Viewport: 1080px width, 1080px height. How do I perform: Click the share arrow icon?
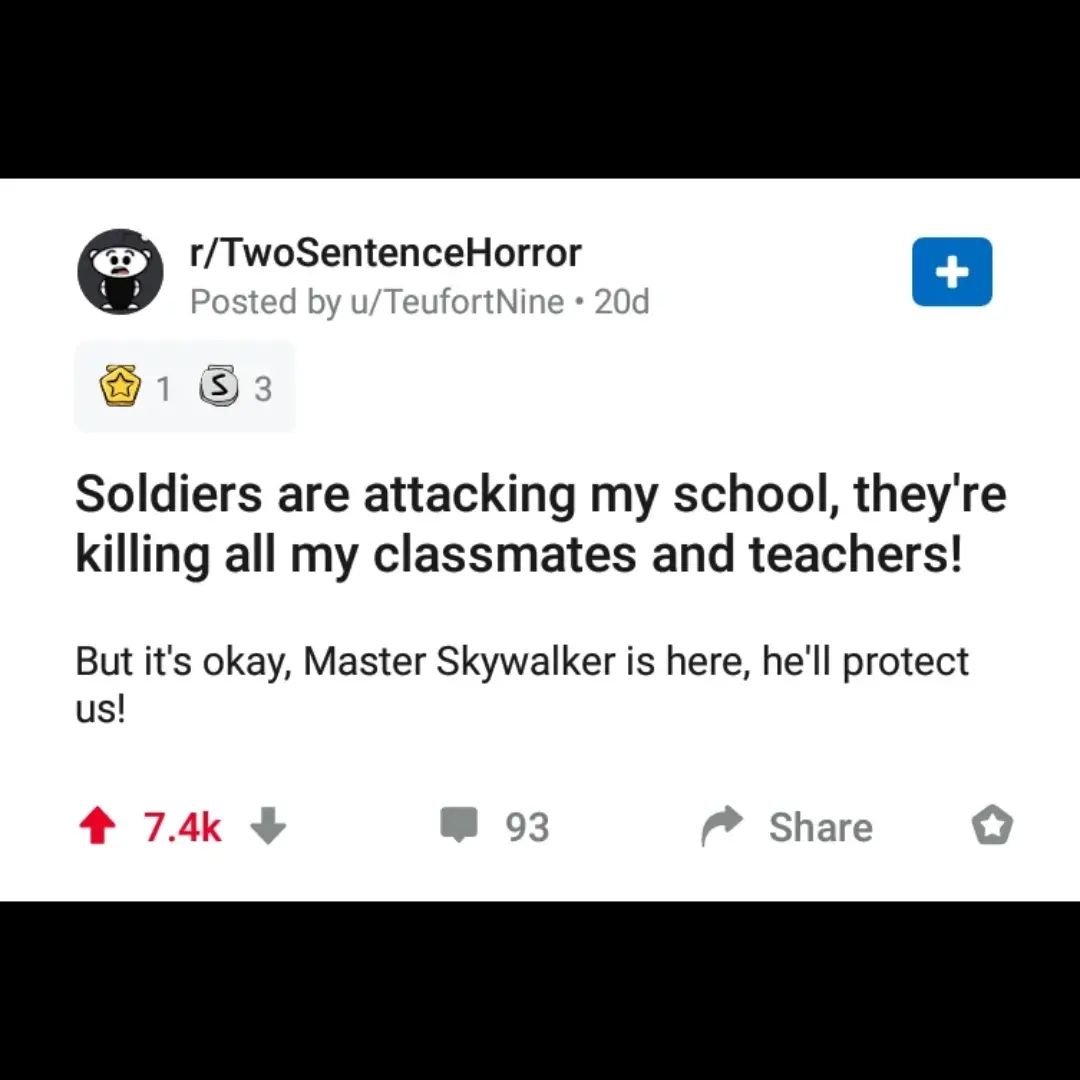click(x=721, y=825)
